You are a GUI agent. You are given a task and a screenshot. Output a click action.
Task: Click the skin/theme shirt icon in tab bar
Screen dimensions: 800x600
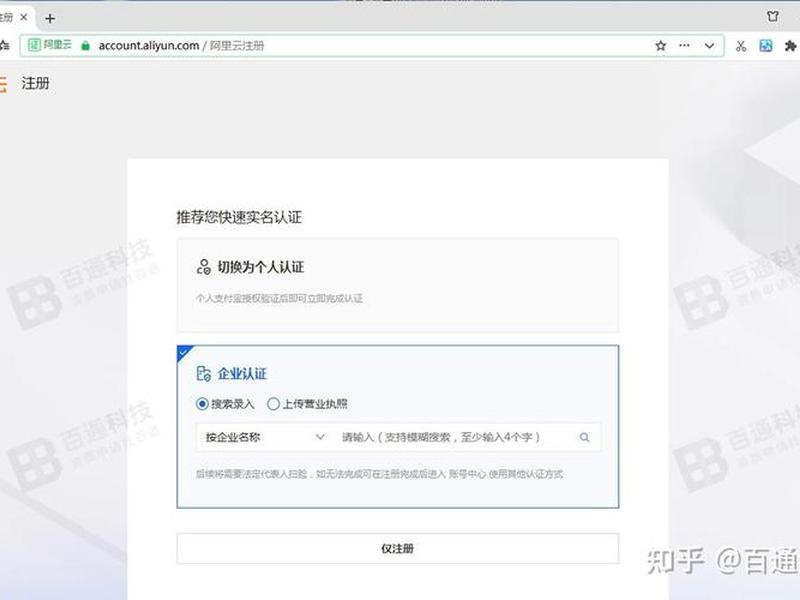(772, 16)
